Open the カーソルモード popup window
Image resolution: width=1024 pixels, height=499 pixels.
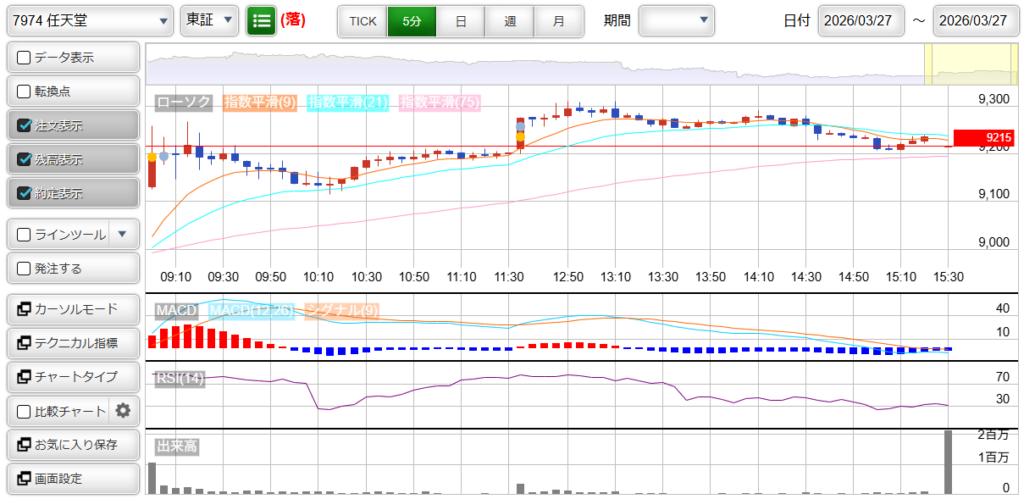72,309
